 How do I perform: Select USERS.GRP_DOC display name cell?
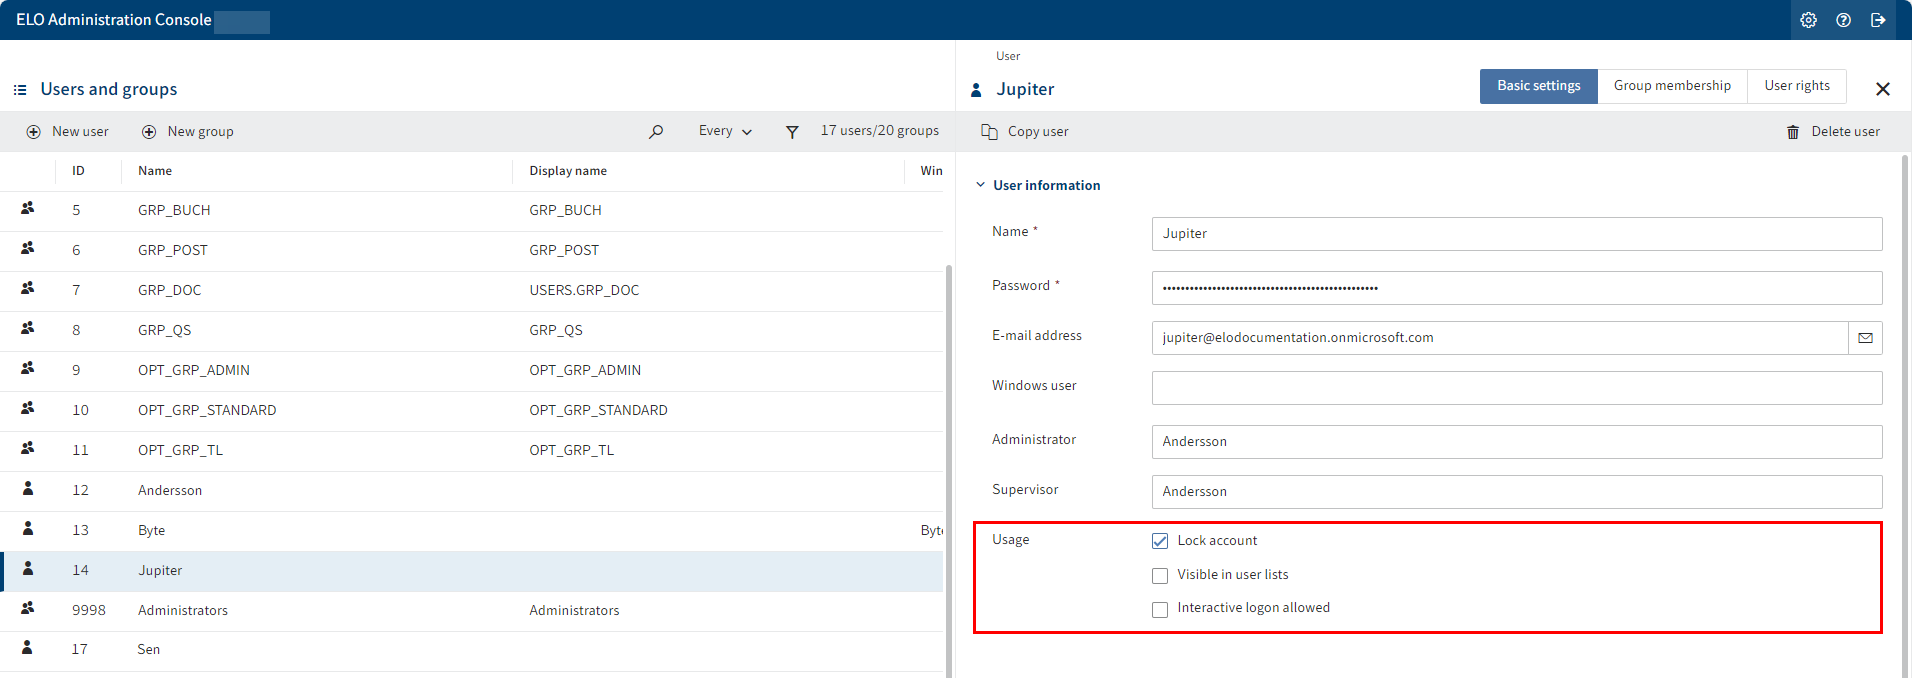[x=584, y=291]
